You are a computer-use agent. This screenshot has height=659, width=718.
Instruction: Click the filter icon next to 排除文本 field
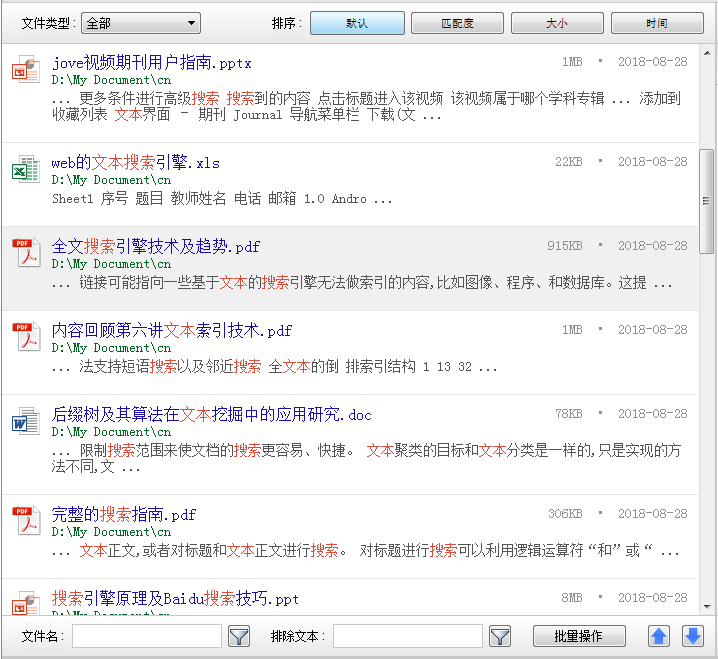[500, 636]
